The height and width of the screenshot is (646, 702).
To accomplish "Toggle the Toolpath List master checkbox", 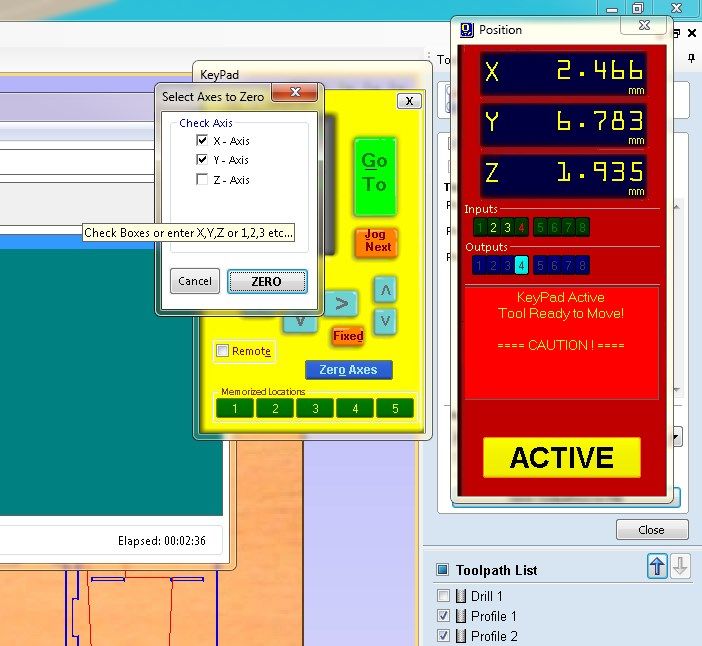I will 442,569.
